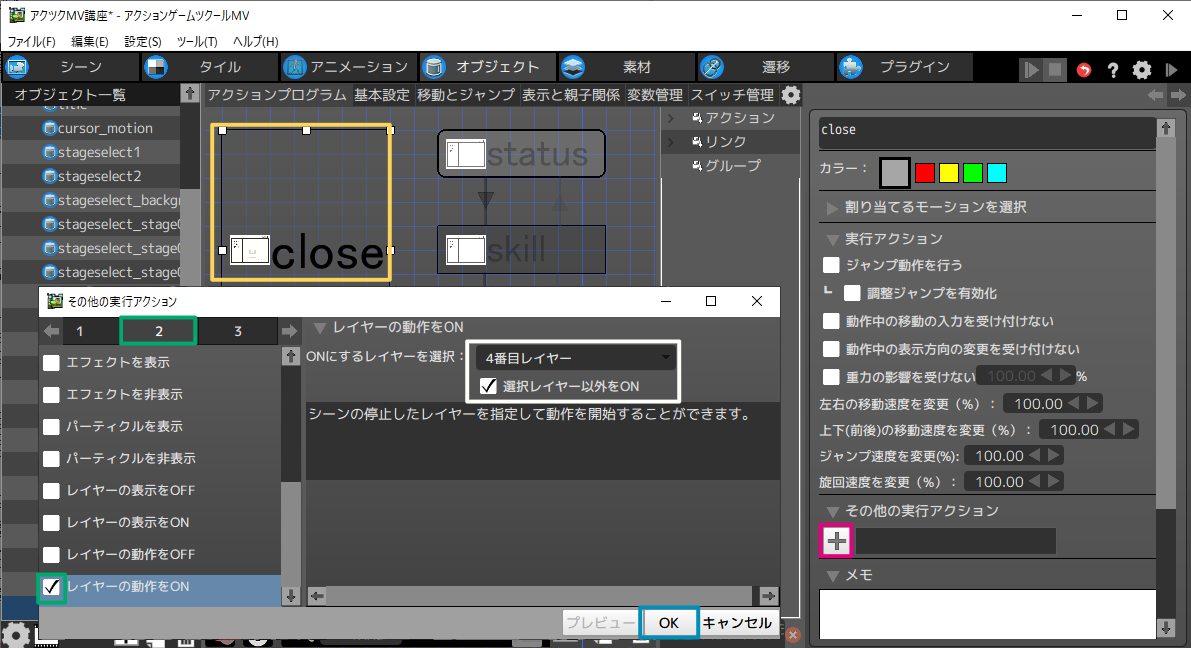Screen dimensions: 1191x648
Task: Switch to page 3 tab in dialog
Action: (x=237, y=331)
